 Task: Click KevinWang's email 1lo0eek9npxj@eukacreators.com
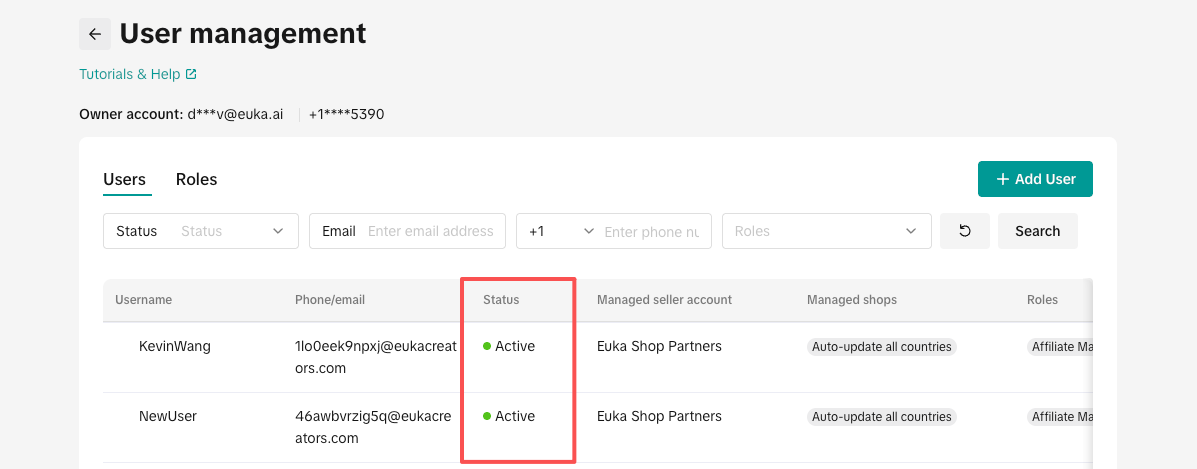376,357
